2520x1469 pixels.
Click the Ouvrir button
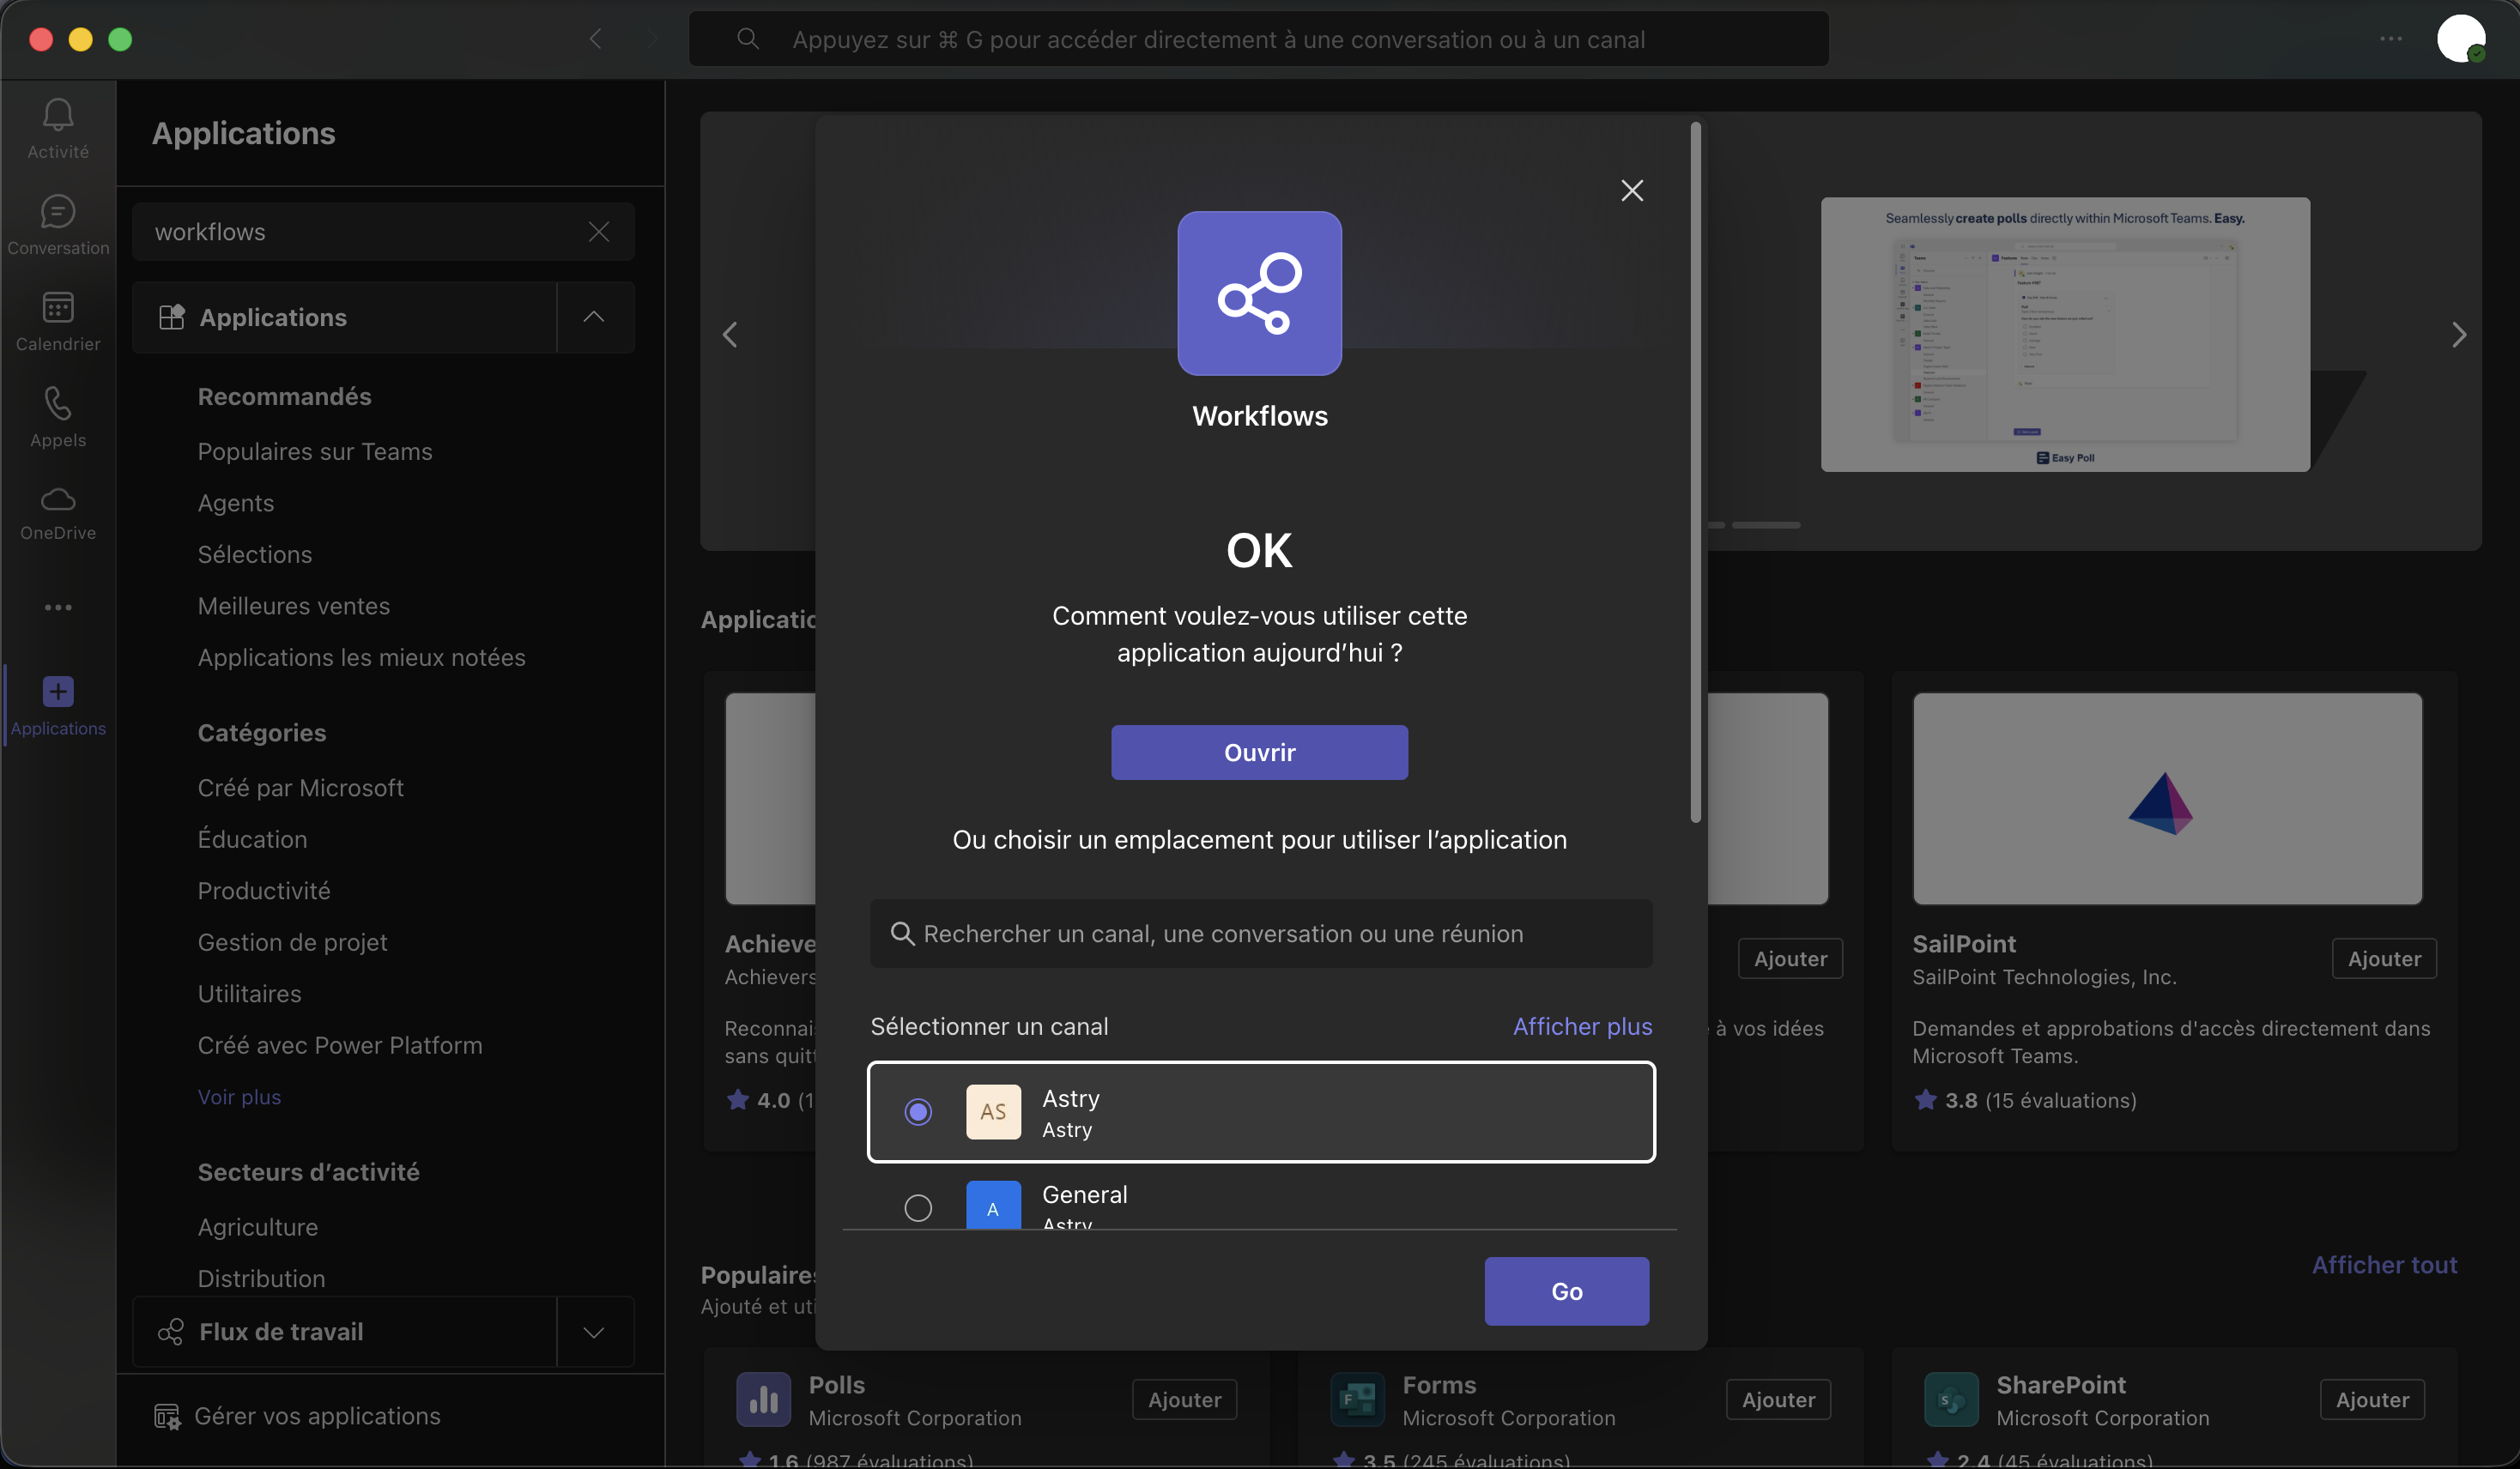tap(1259, 752)
